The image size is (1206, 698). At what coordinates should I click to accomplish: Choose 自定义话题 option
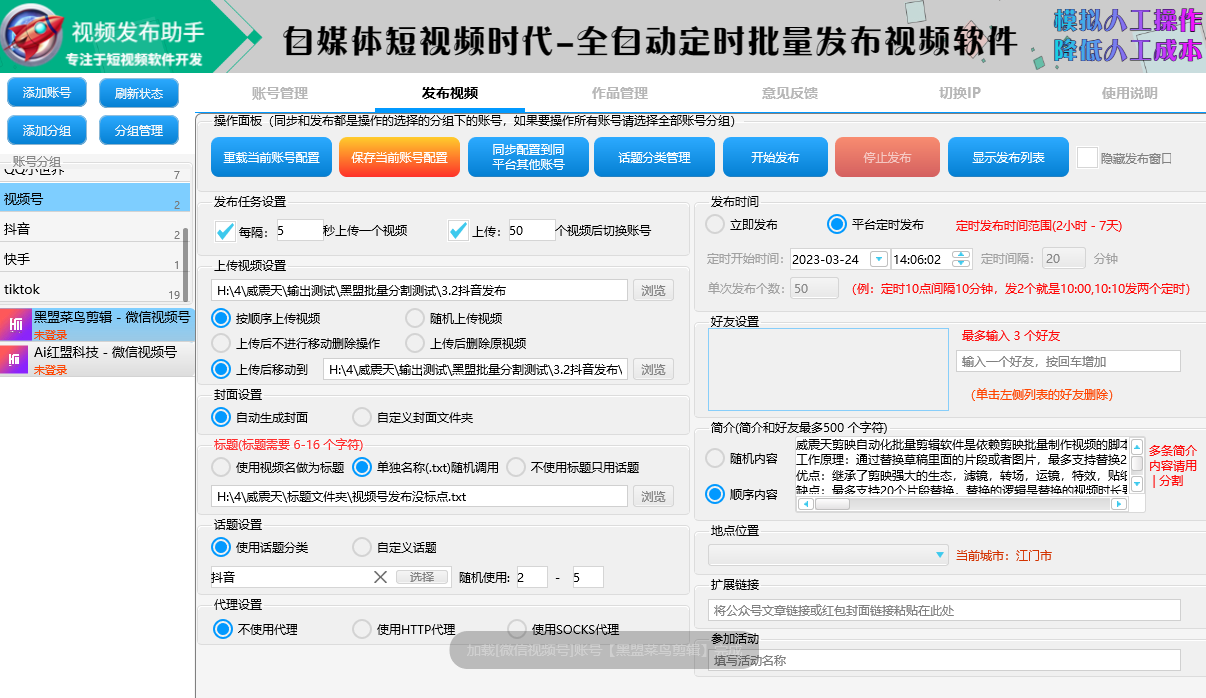362,547
